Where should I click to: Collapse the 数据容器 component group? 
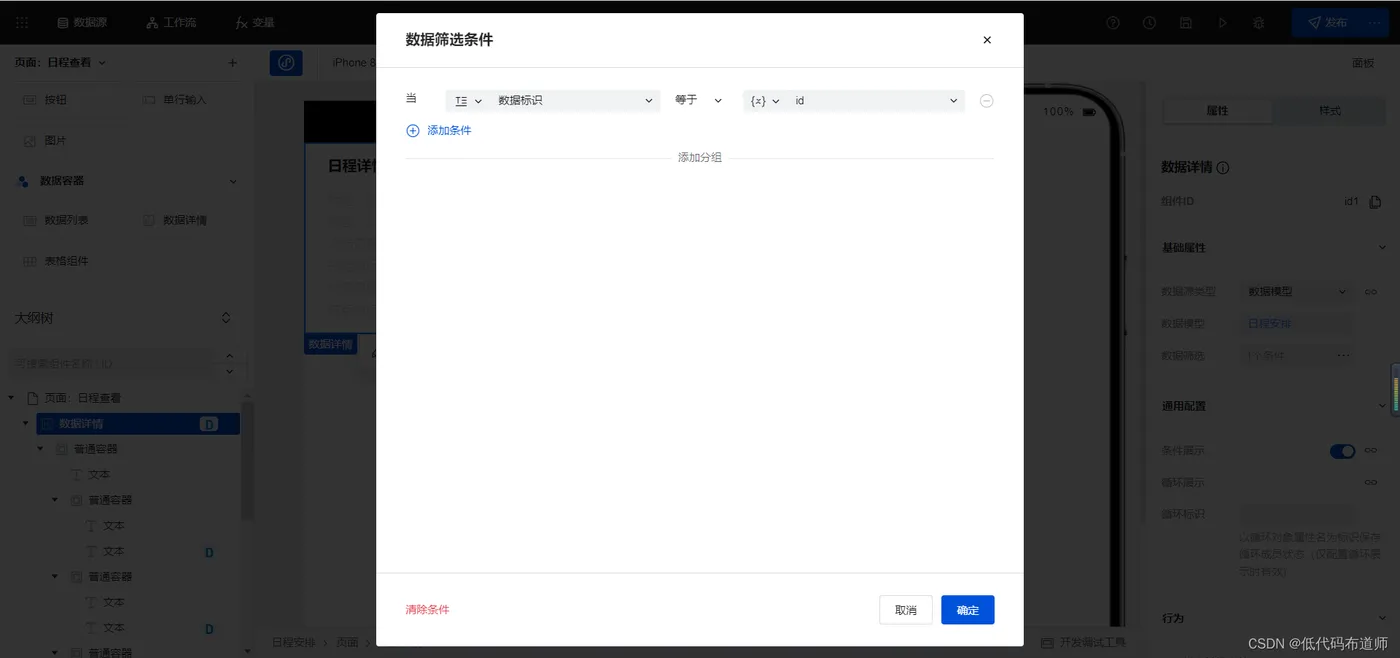[233, 182]
